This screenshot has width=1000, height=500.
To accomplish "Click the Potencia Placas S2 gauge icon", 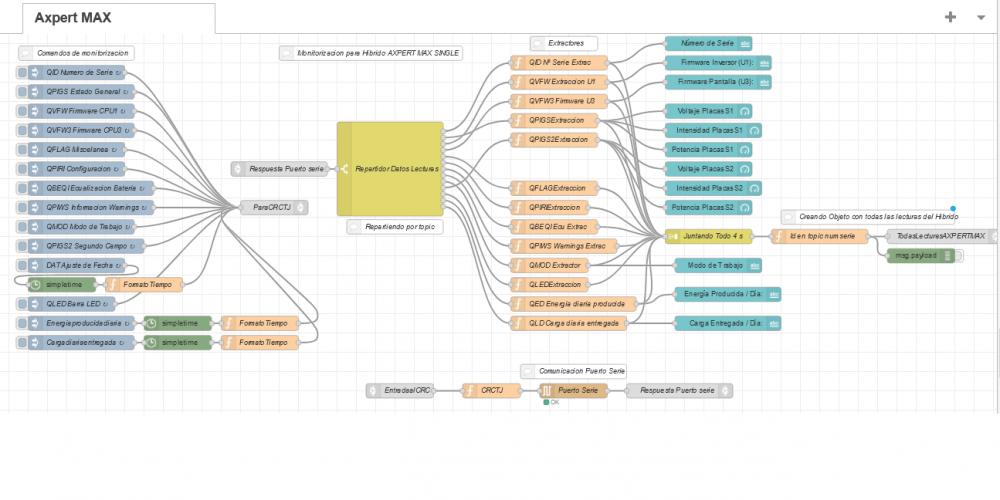I will (746, 207).
